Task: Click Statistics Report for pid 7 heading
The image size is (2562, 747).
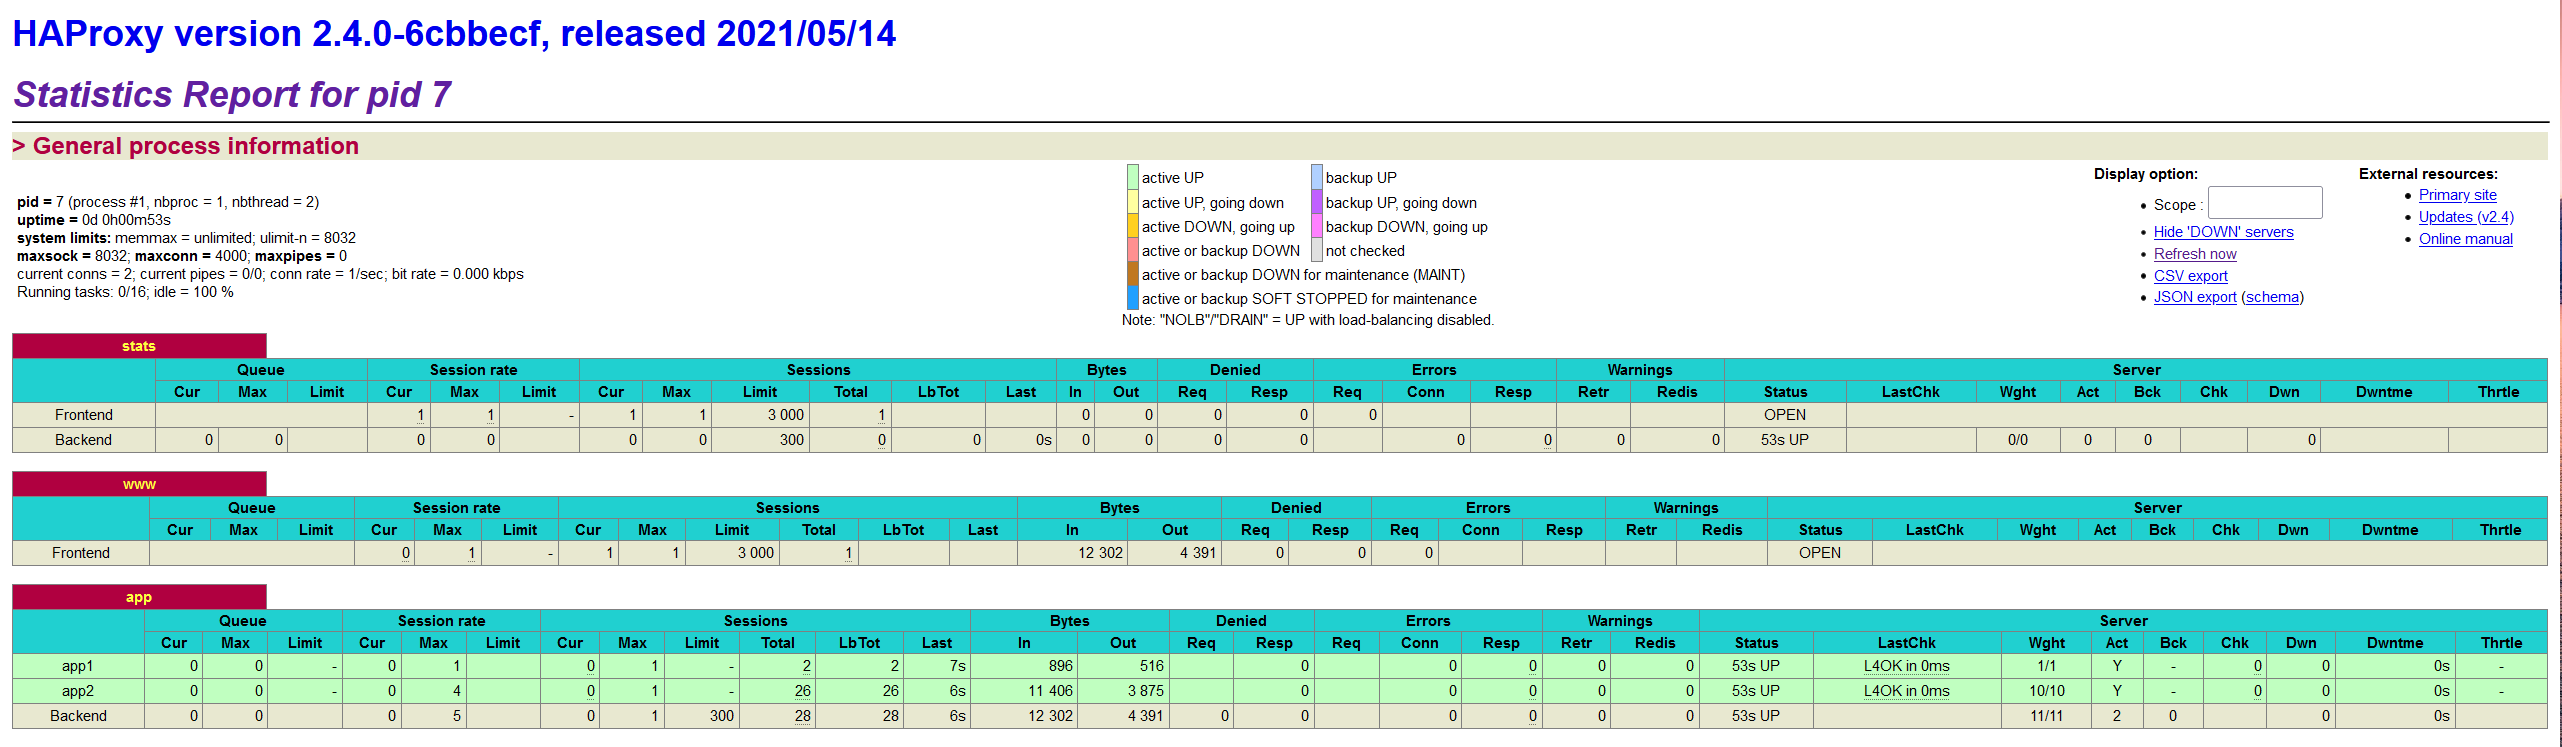Action: (x=232, y=95)
